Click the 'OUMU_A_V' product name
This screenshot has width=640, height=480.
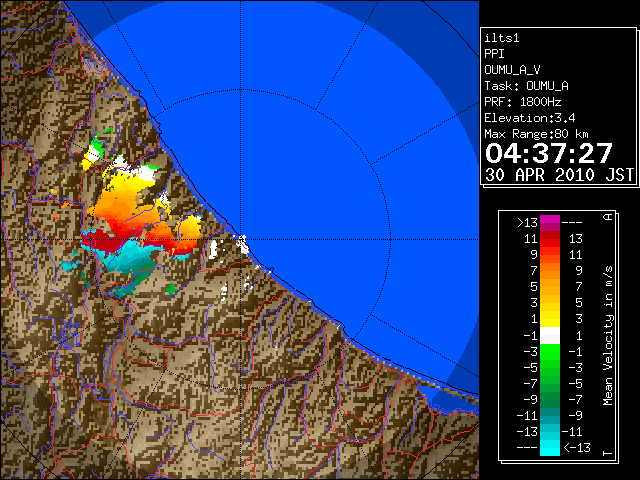(512, 70)
